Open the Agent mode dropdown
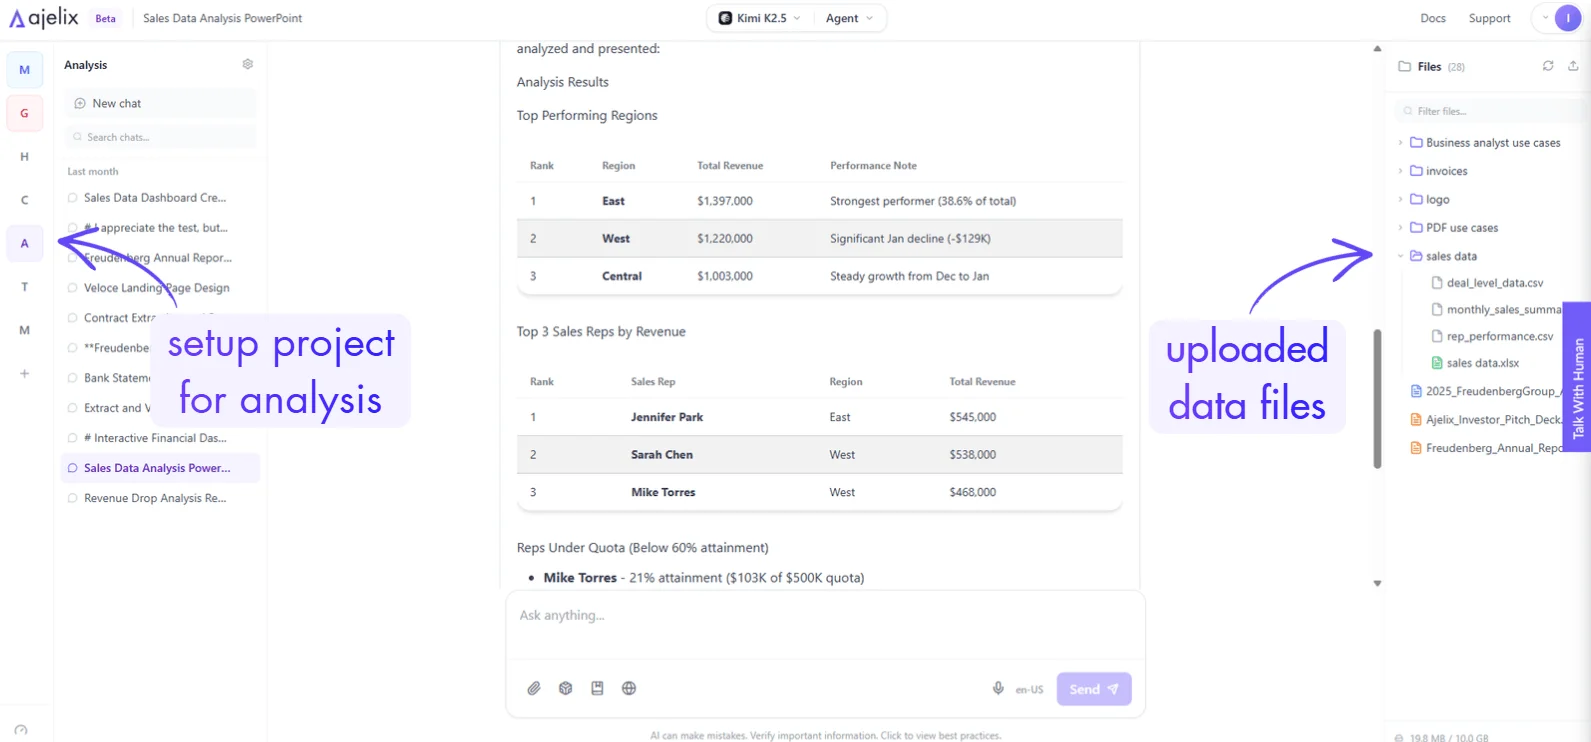Screen dimensions: 1591x742 pyautogui.click(x=849, y=18)
